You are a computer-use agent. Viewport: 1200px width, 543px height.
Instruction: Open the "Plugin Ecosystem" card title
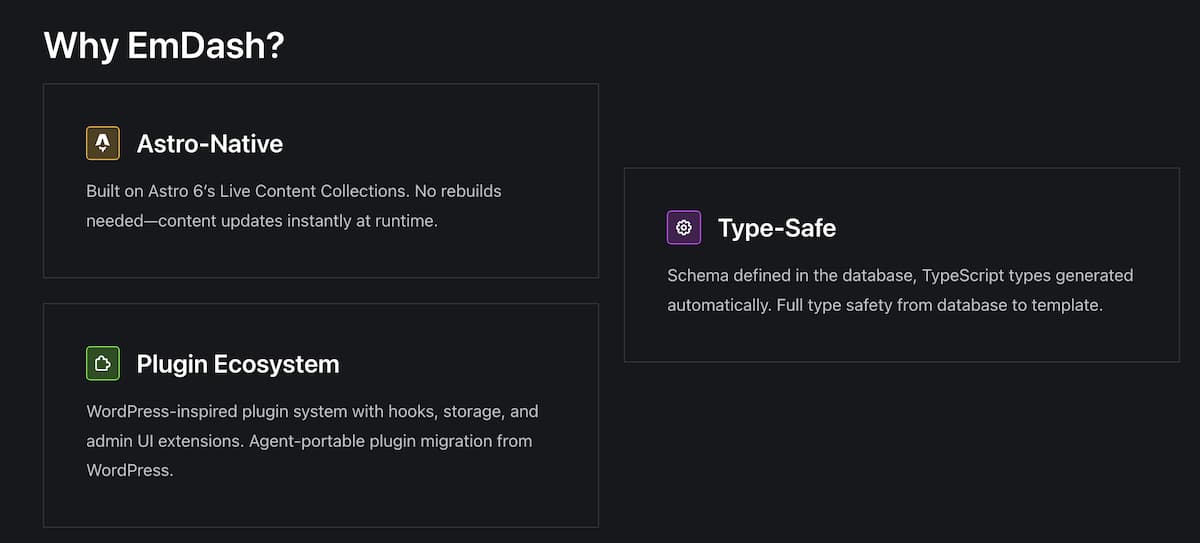238,364
